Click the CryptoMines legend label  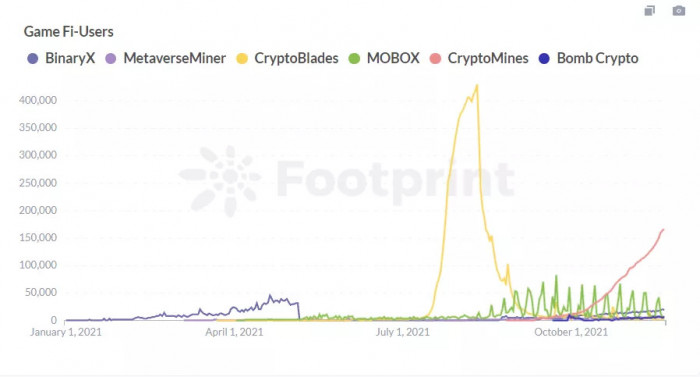[488, 59]
